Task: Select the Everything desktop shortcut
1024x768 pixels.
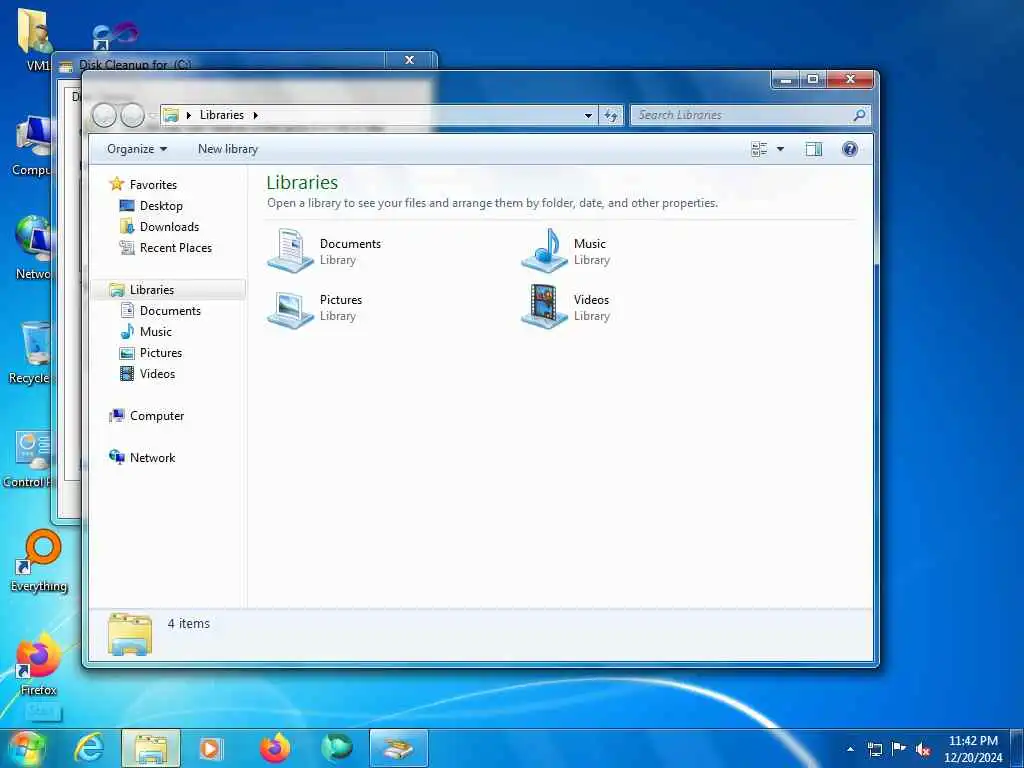Action: point(39,563)
